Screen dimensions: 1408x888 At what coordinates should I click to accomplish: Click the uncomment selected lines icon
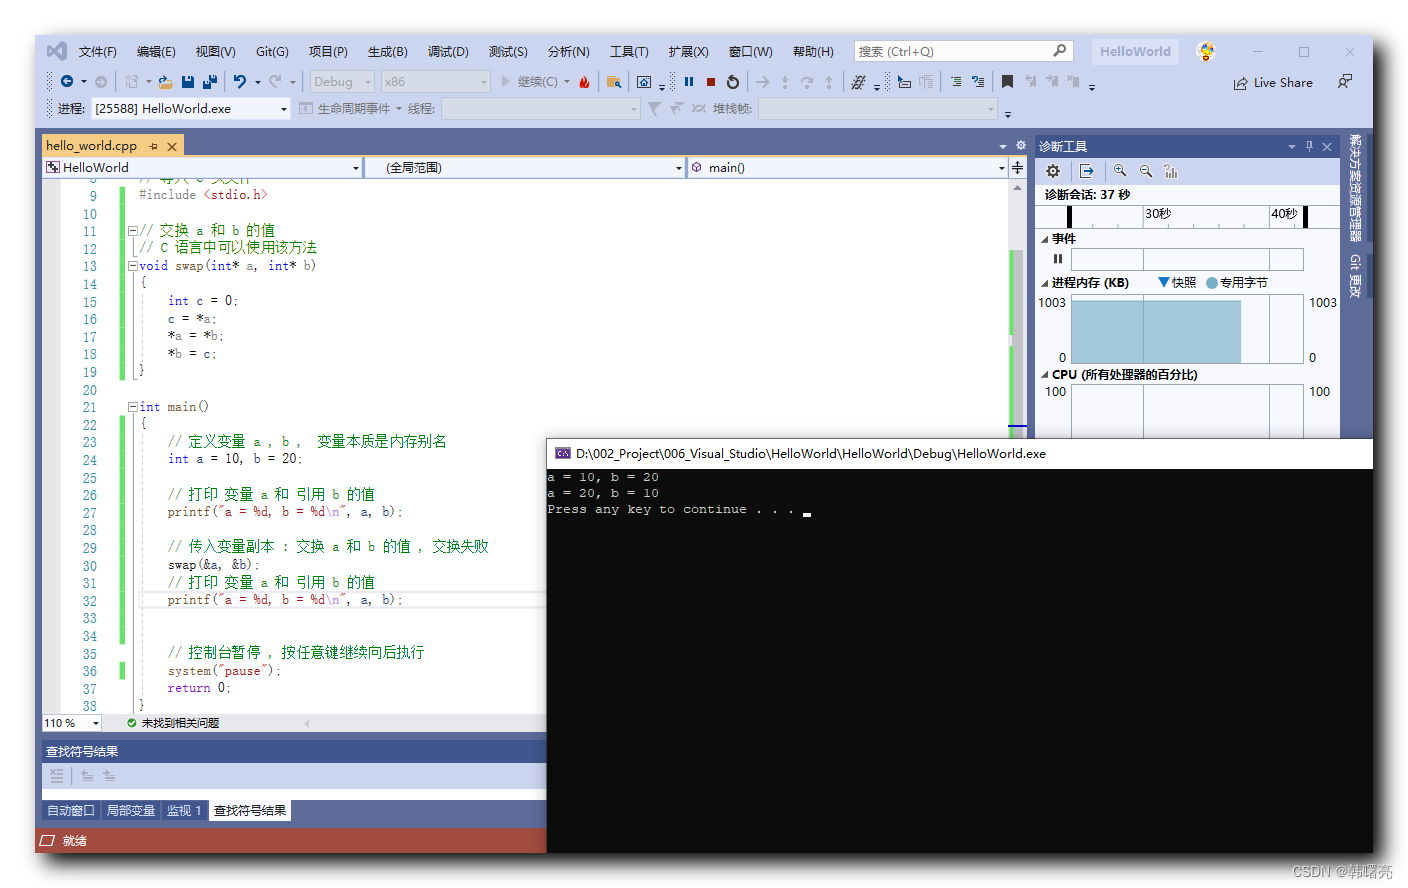pyautogui.click(x=978, y=82)
